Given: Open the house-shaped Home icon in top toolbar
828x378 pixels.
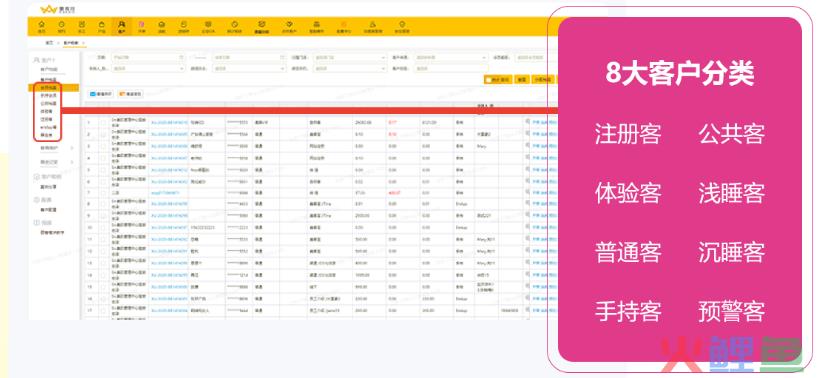Looking at the screenshot, I should (42, 24).
